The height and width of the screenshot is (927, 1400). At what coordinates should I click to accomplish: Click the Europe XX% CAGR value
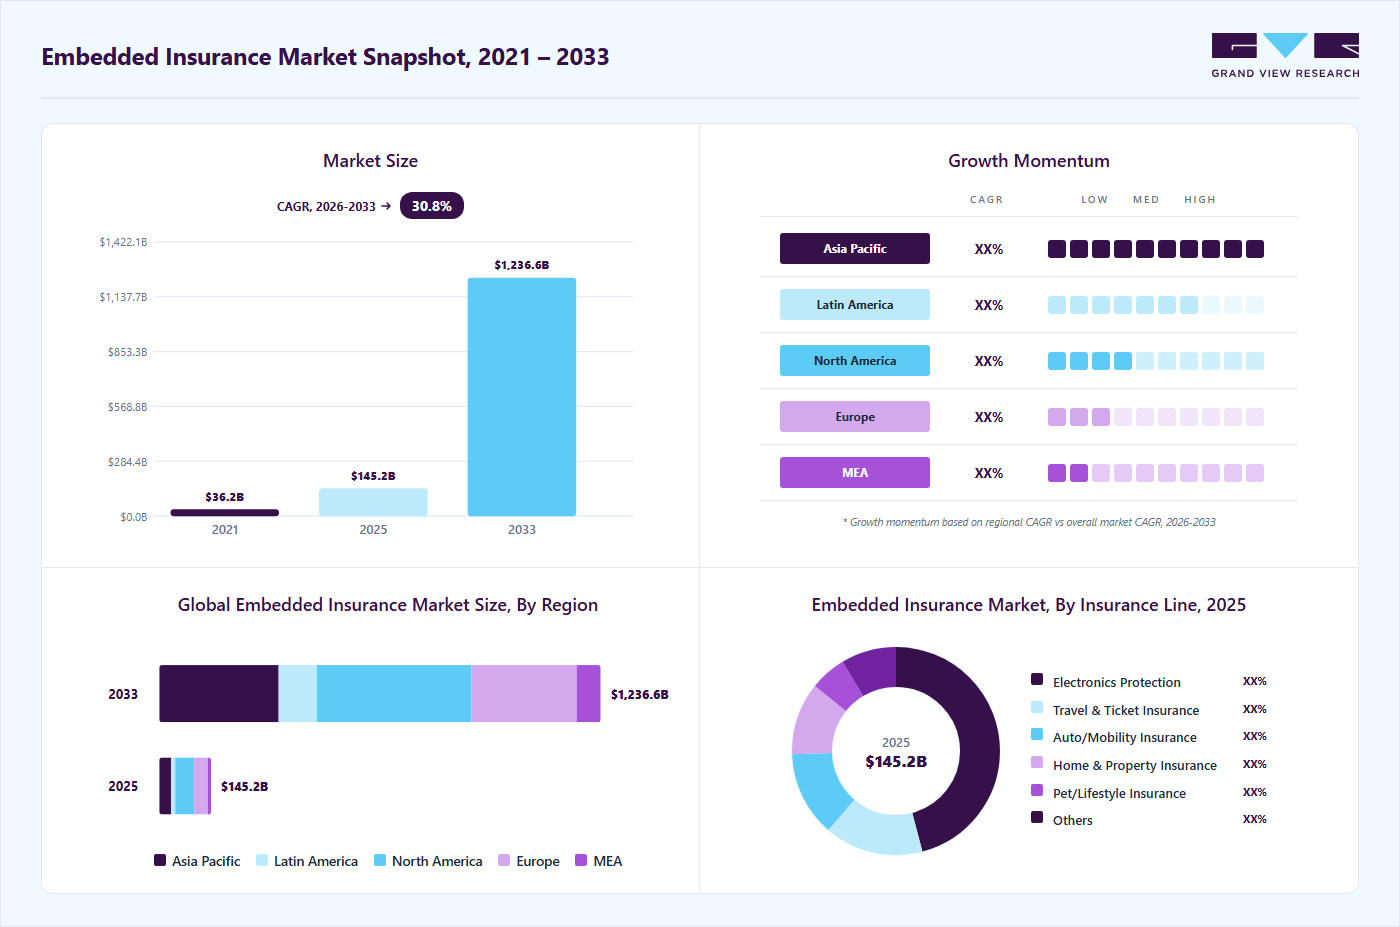click(x=989, y=417)
